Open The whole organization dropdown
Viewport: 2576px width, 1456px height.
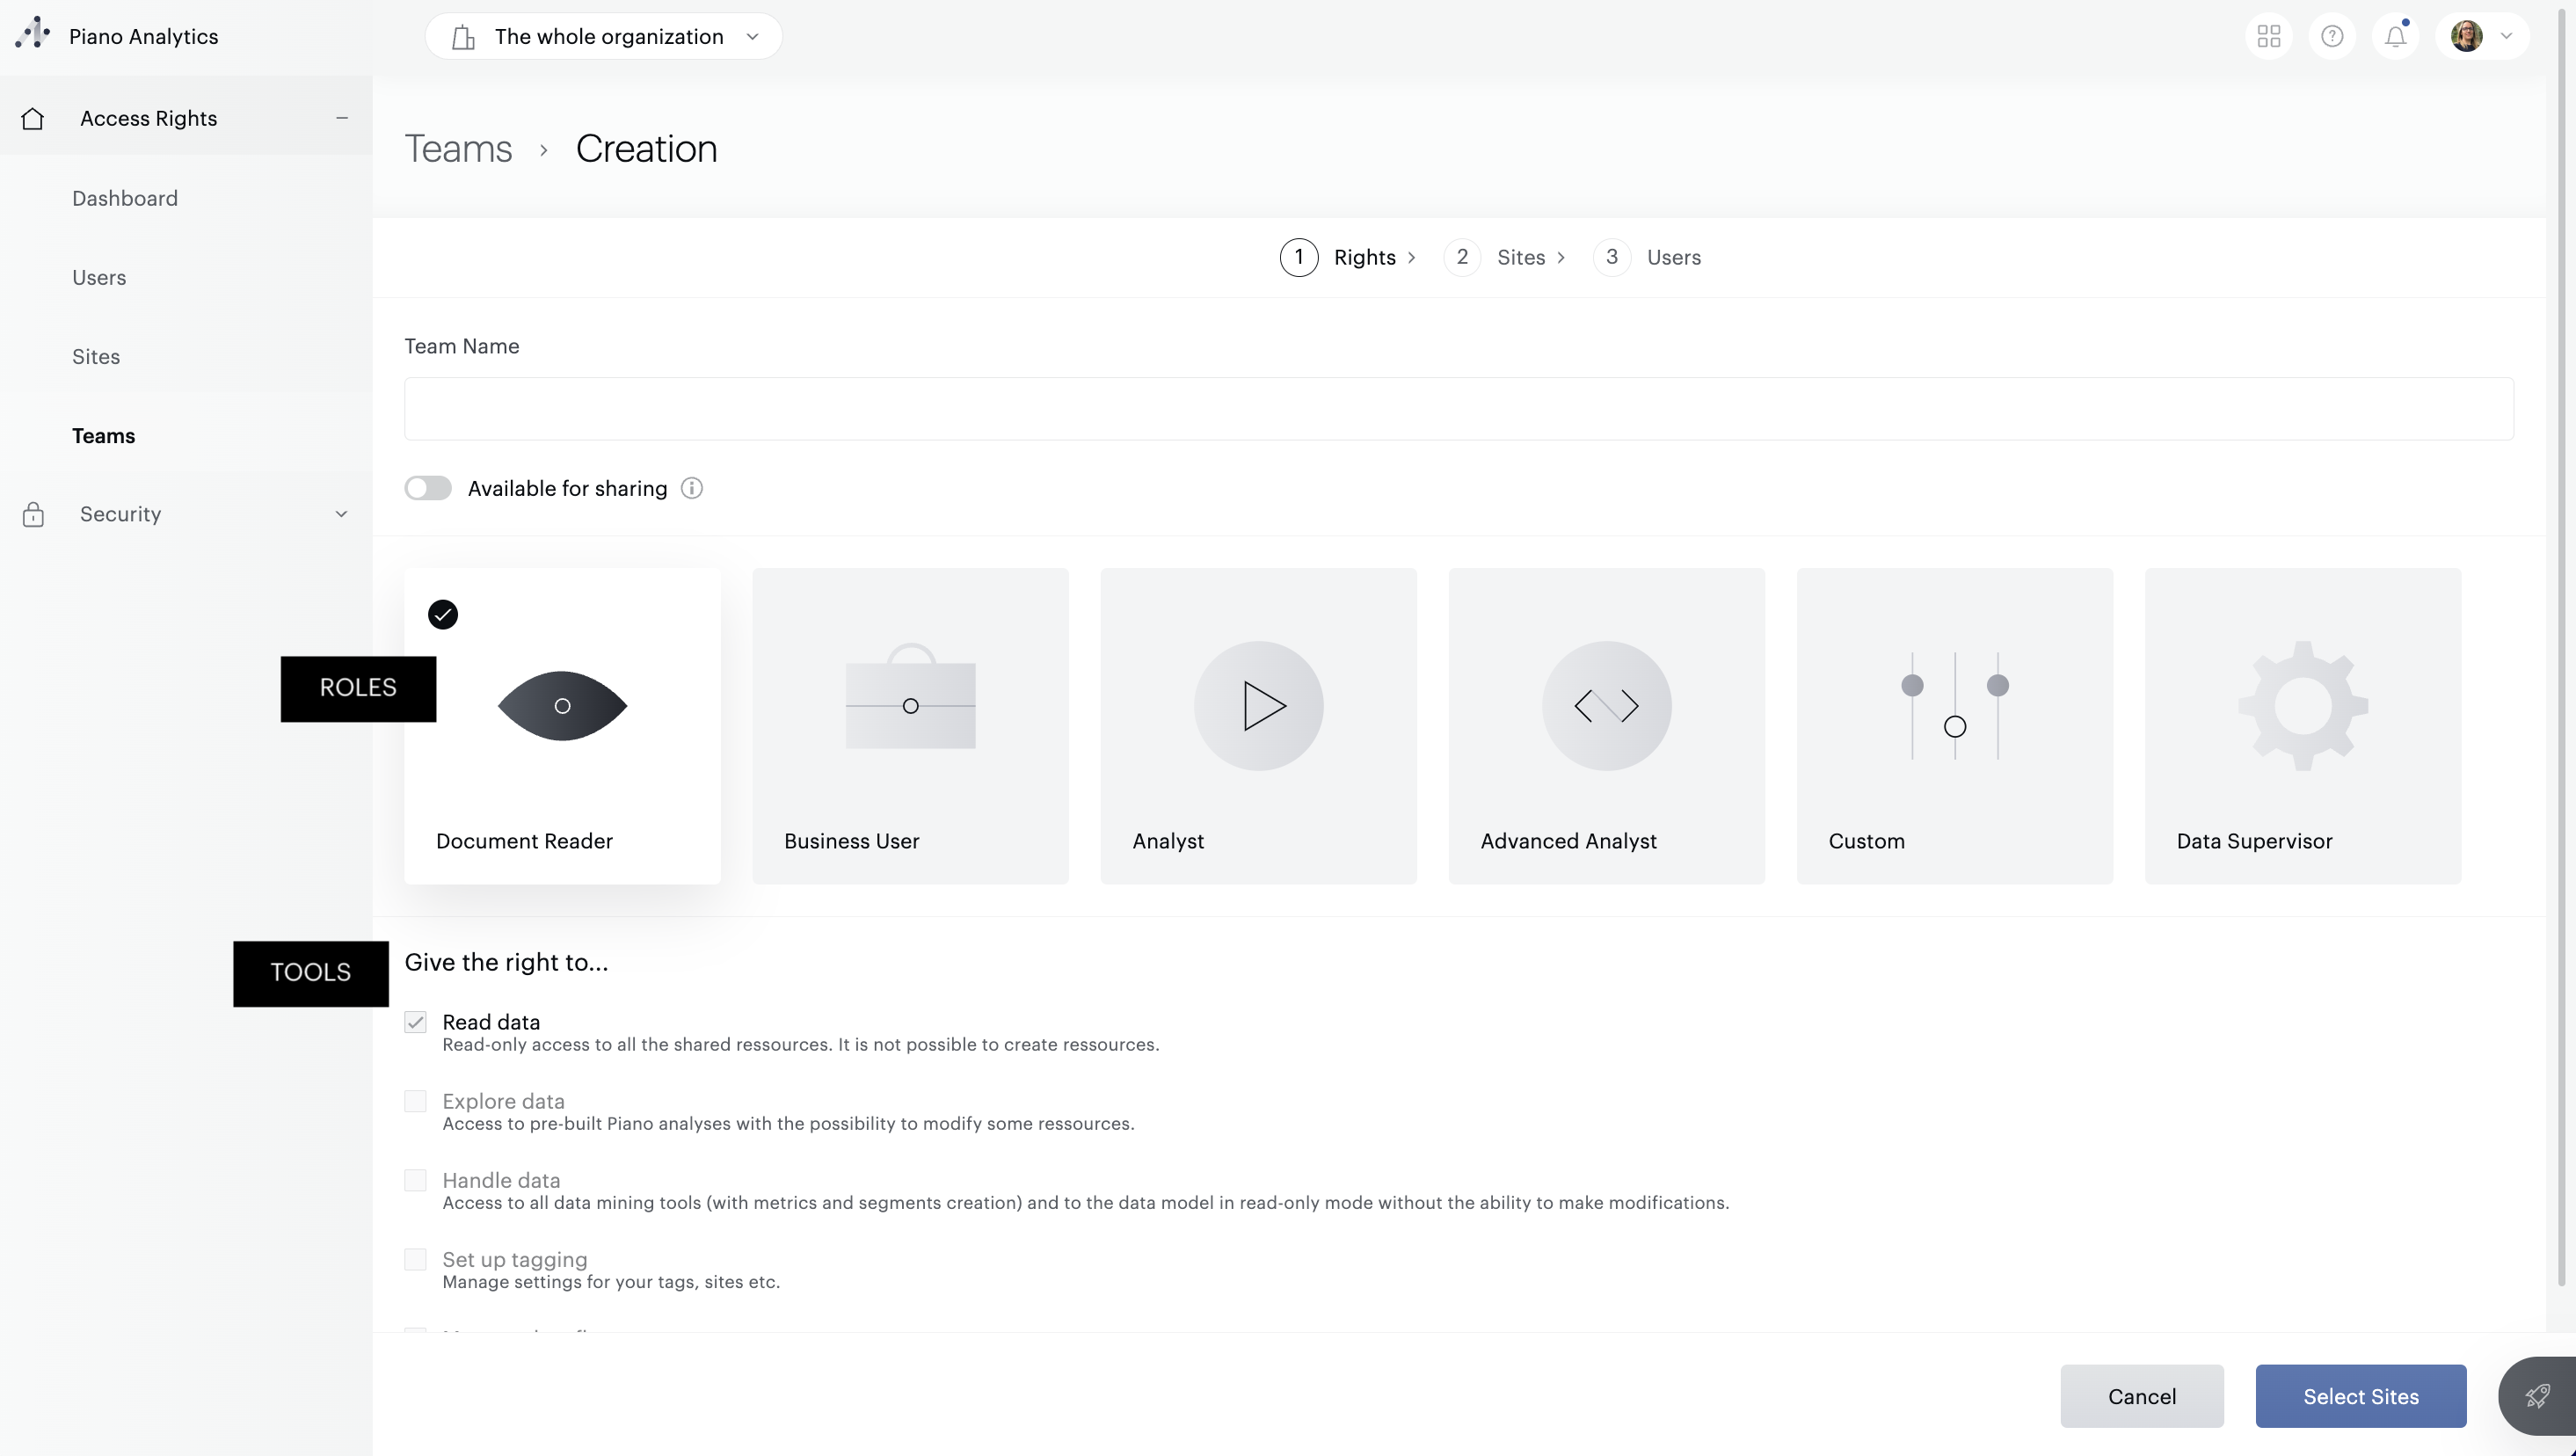pos(604,37)
